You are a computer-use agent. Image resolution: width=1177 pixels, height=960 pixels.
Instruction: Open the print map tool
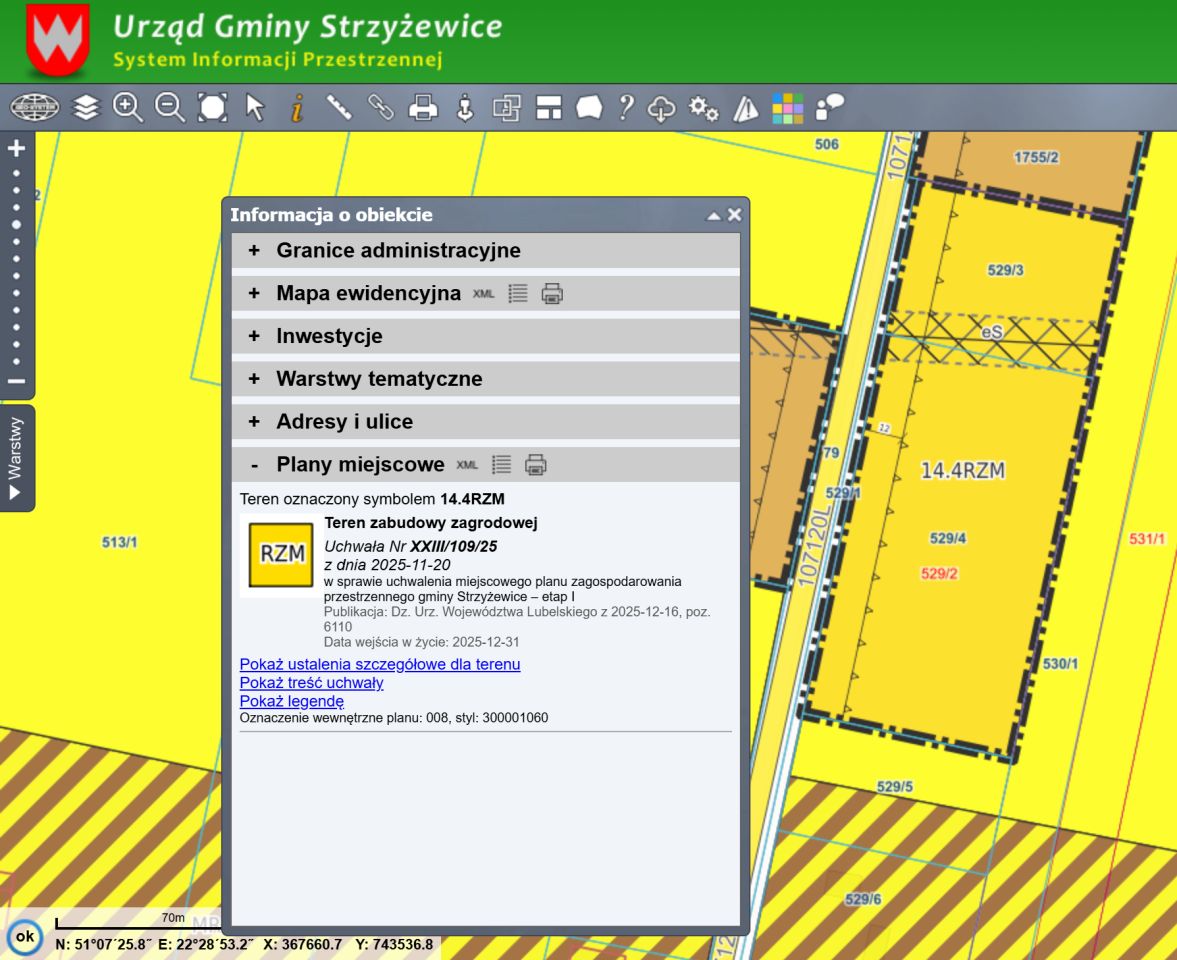click(423, 108)
